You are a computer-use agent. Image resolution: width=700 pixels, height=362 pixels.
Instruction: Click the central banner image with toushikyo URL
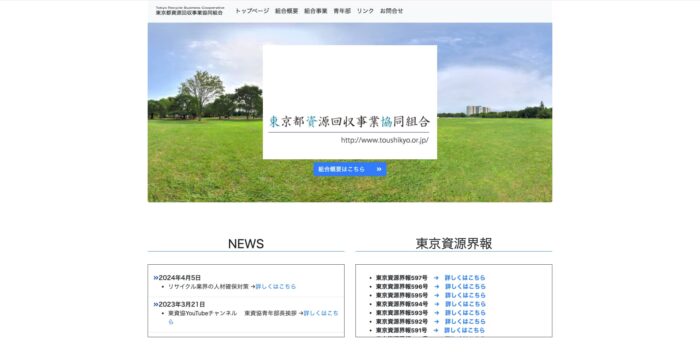350,102
